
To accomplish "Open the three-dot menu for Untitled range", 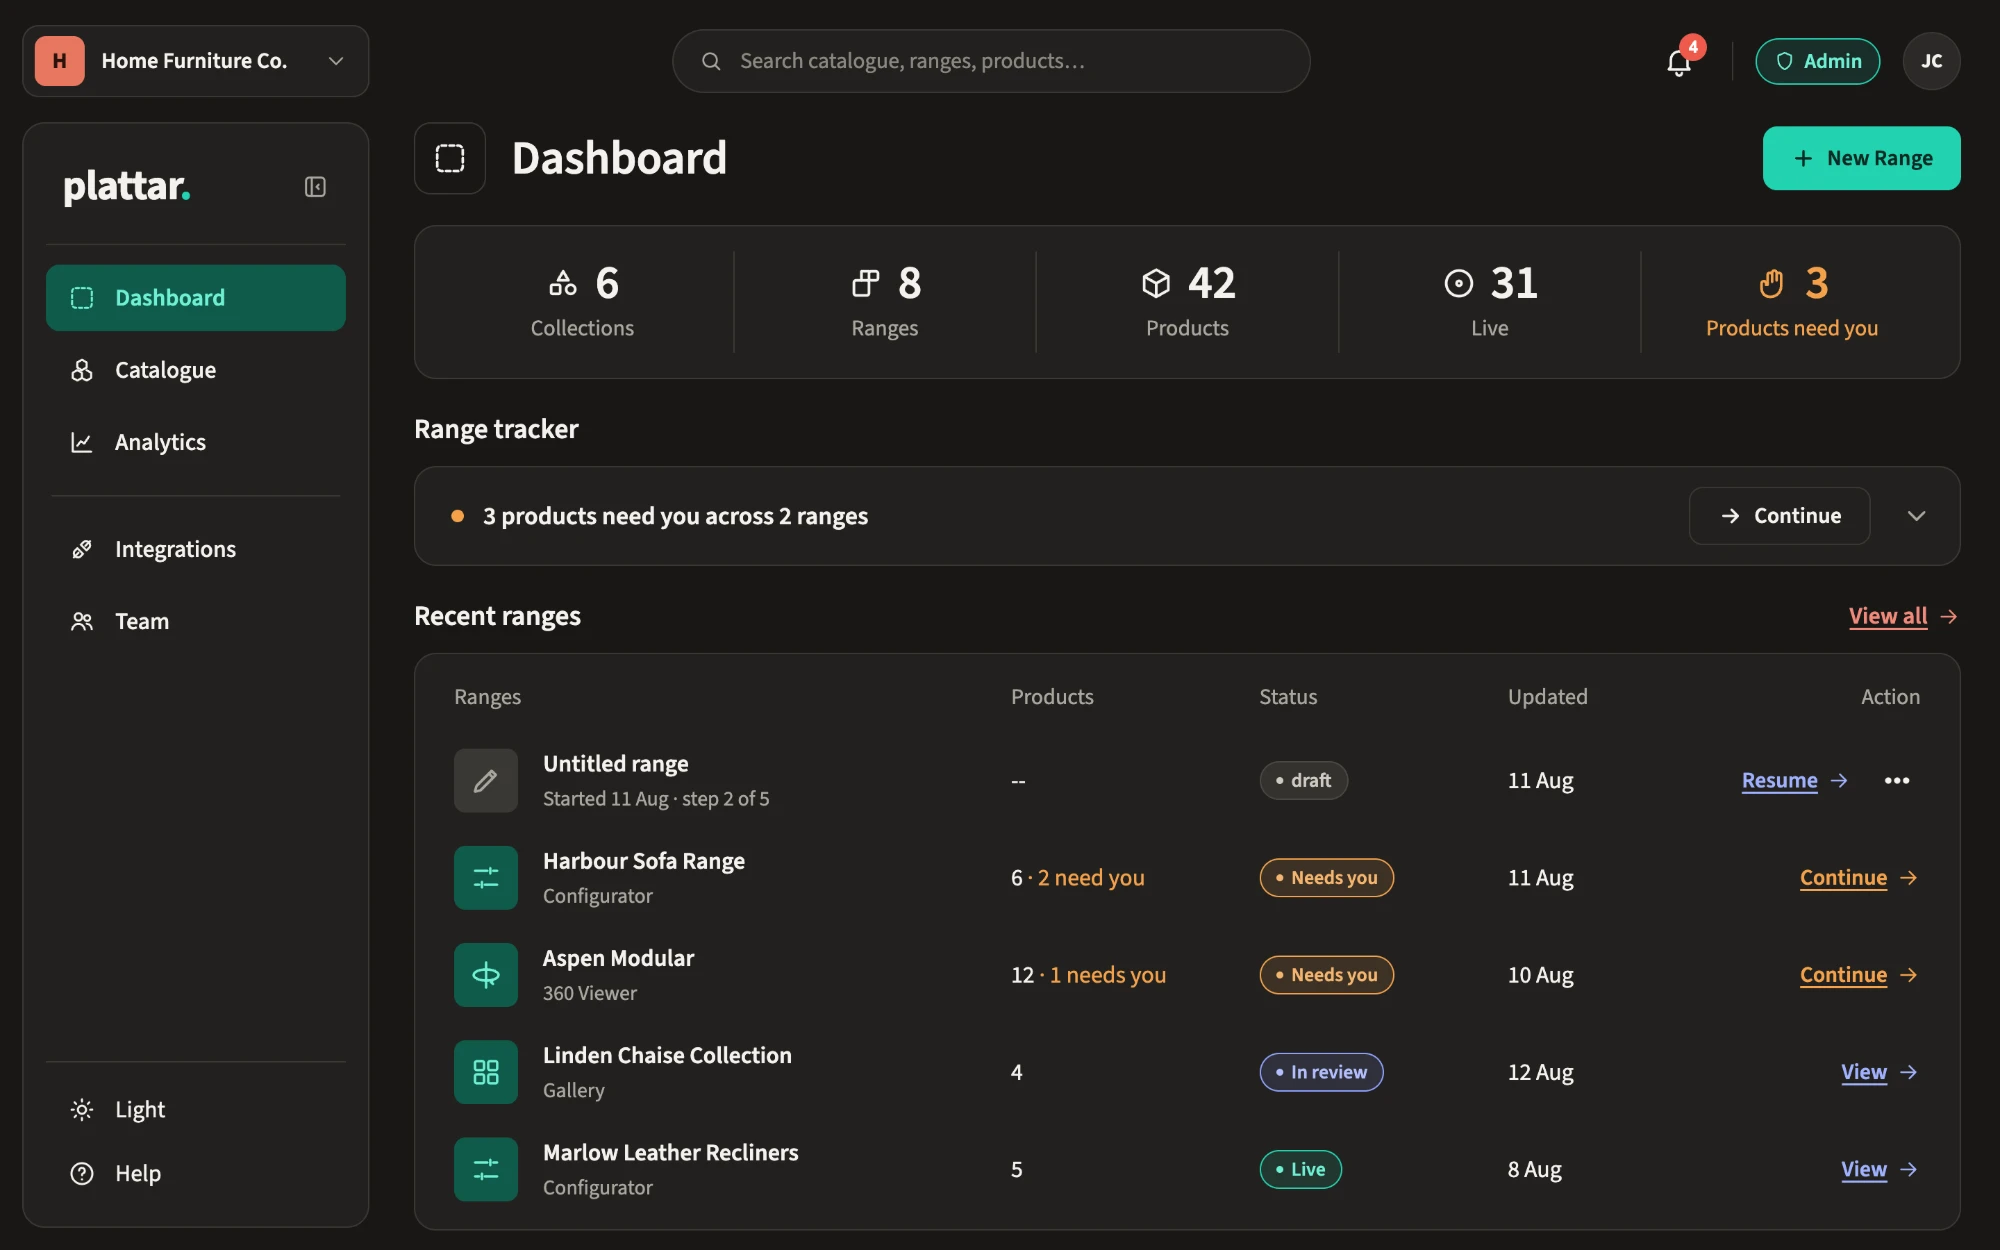I will pyautogui.click(x=1897, y=780).
